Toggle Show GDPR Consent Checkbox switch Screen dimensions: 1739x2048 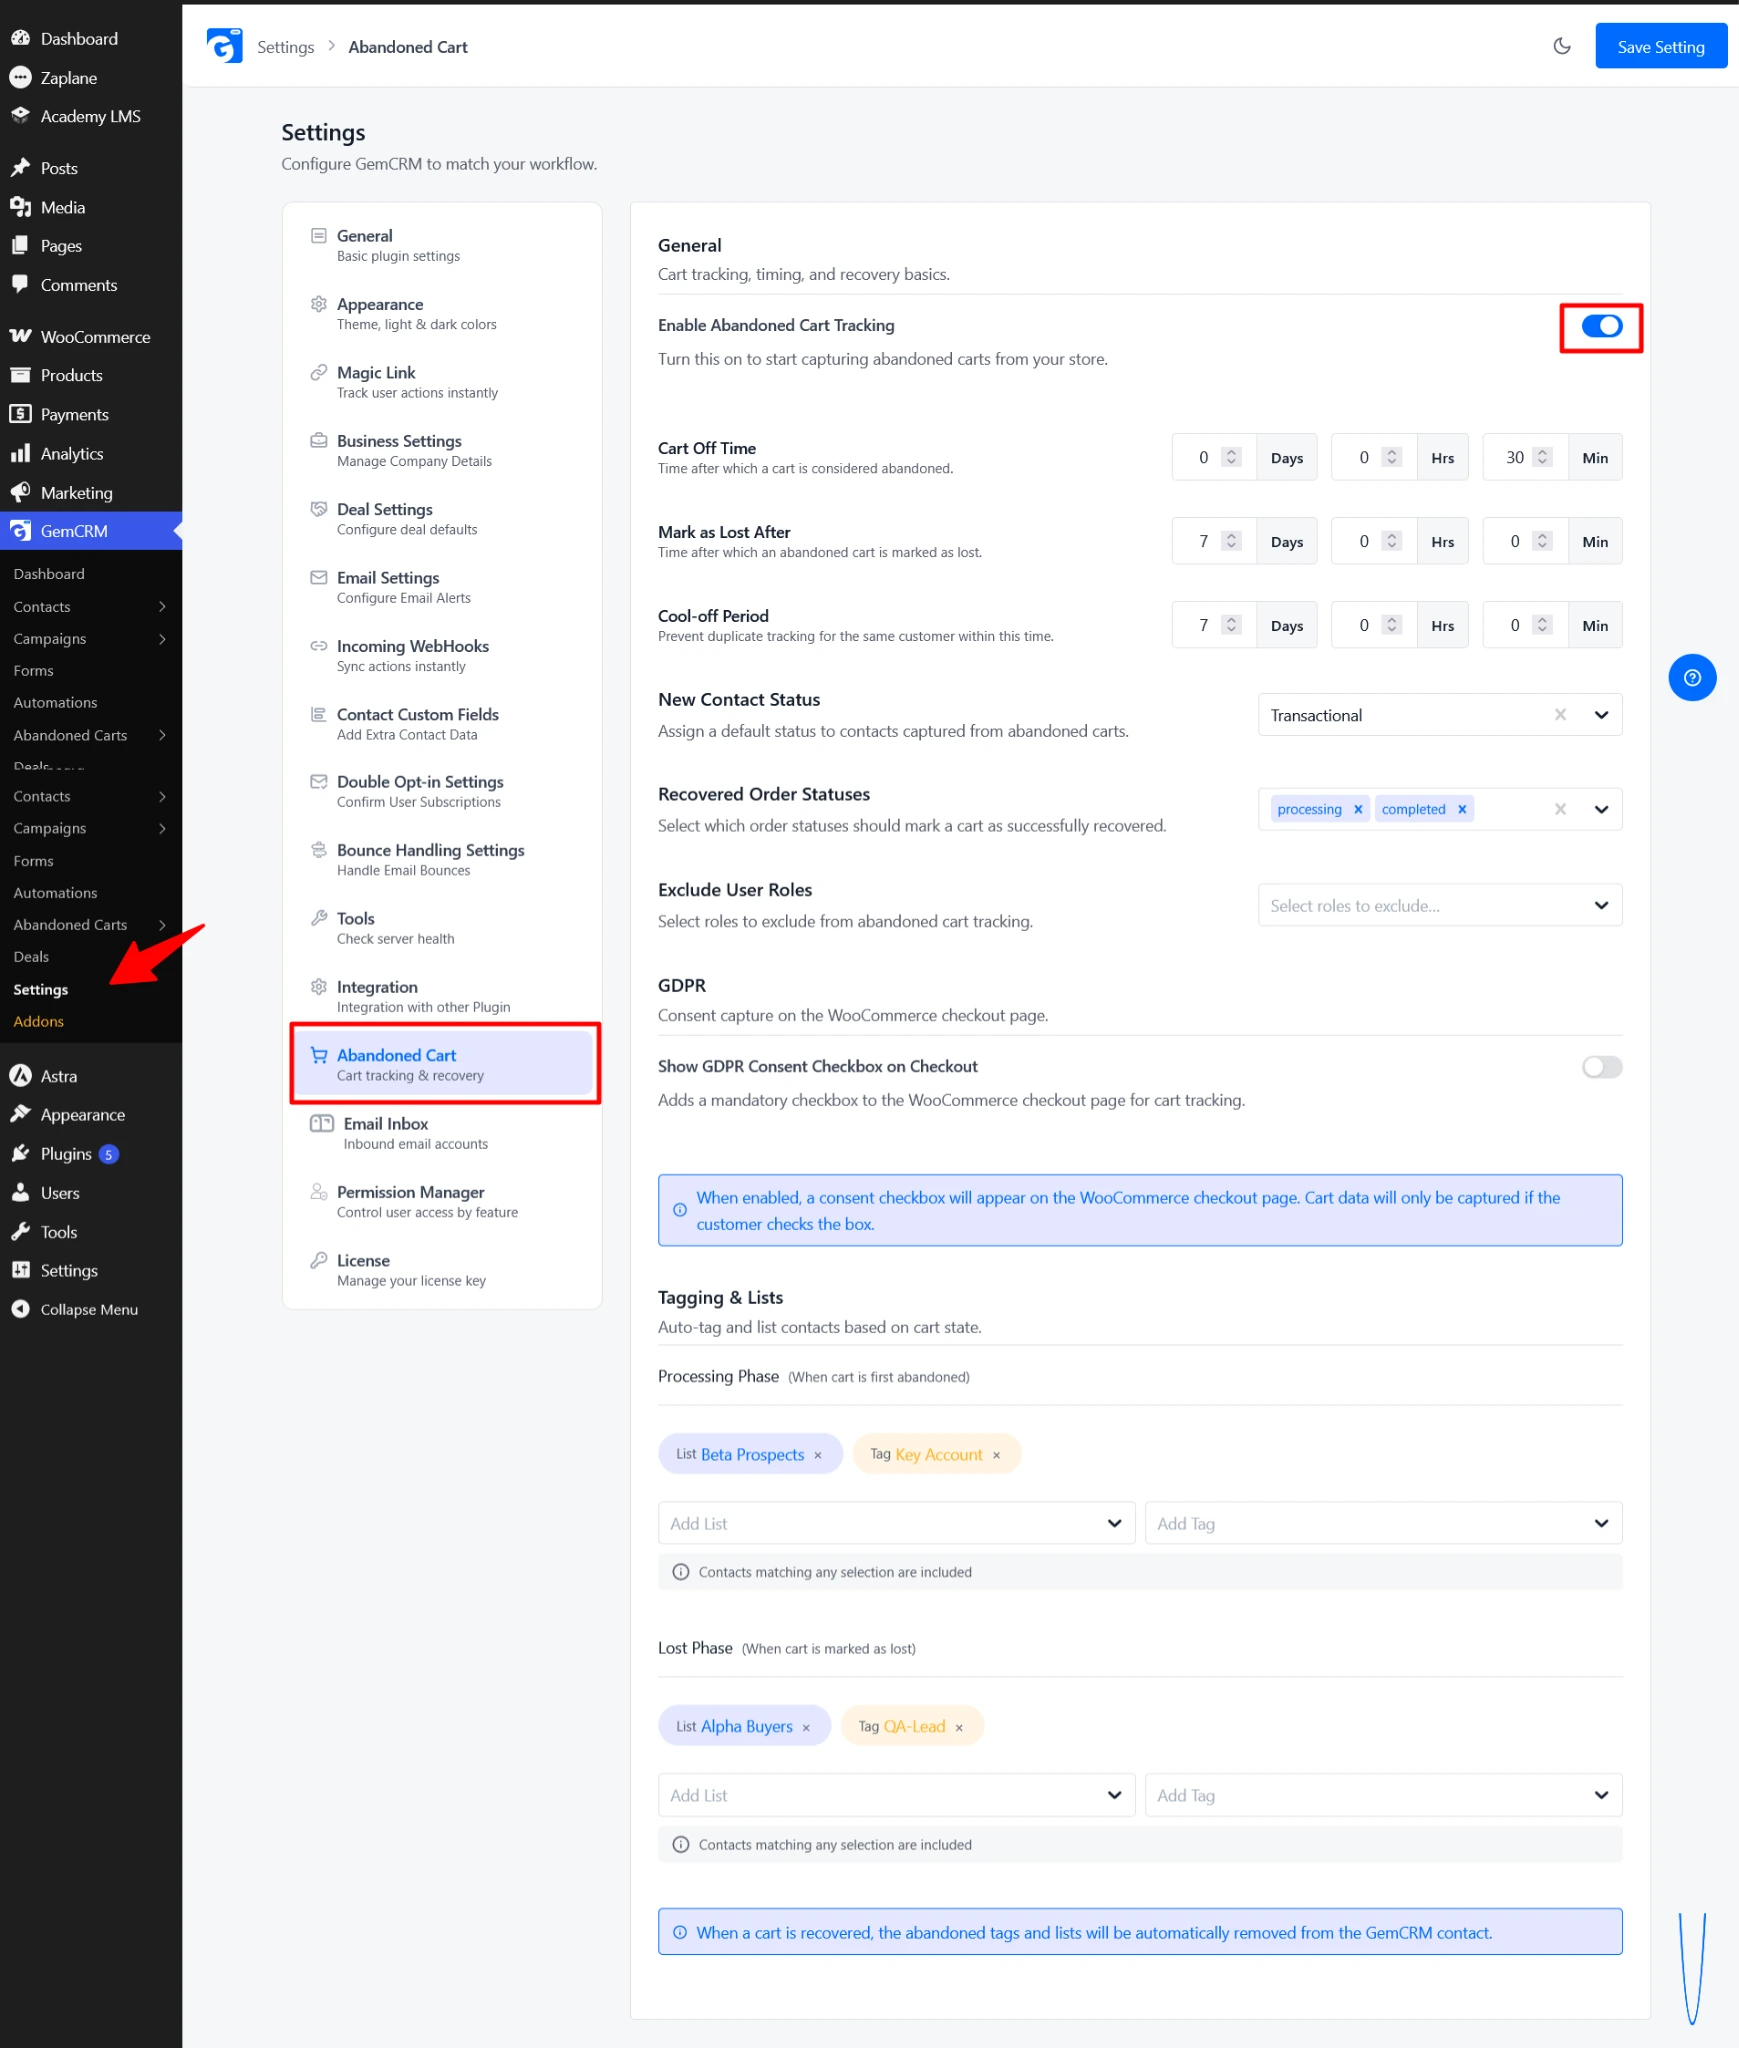pos(1601,1067)
